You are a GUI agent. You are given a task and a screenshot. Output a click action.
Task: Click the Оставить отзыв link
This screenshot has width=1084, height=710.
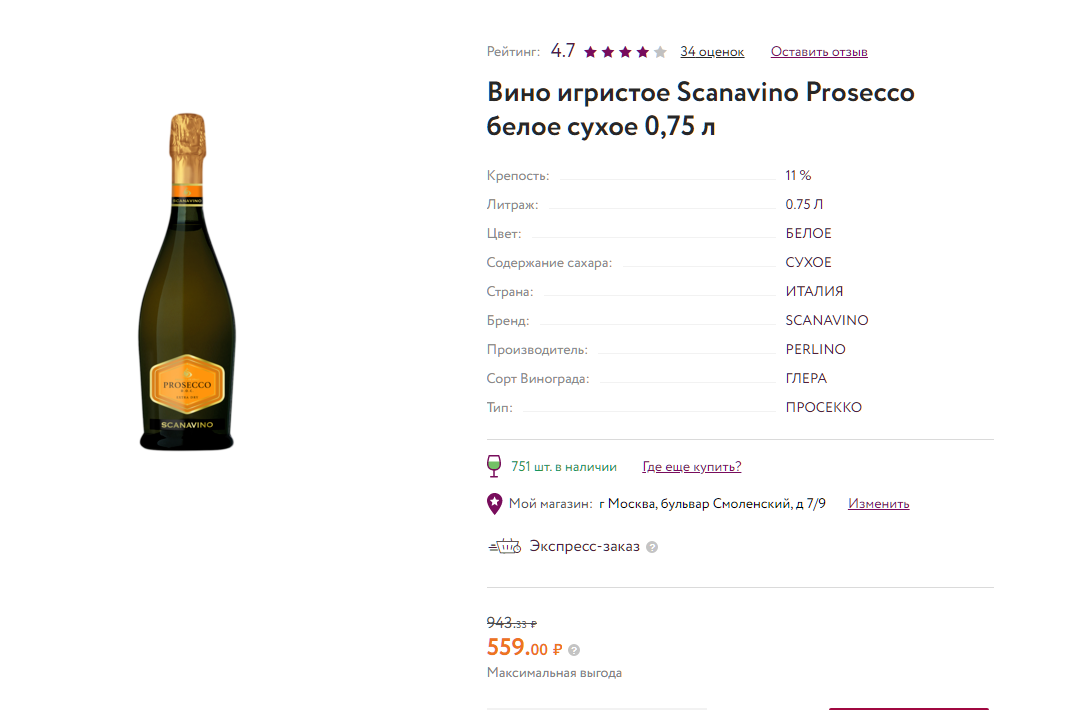tap(819, 52)
